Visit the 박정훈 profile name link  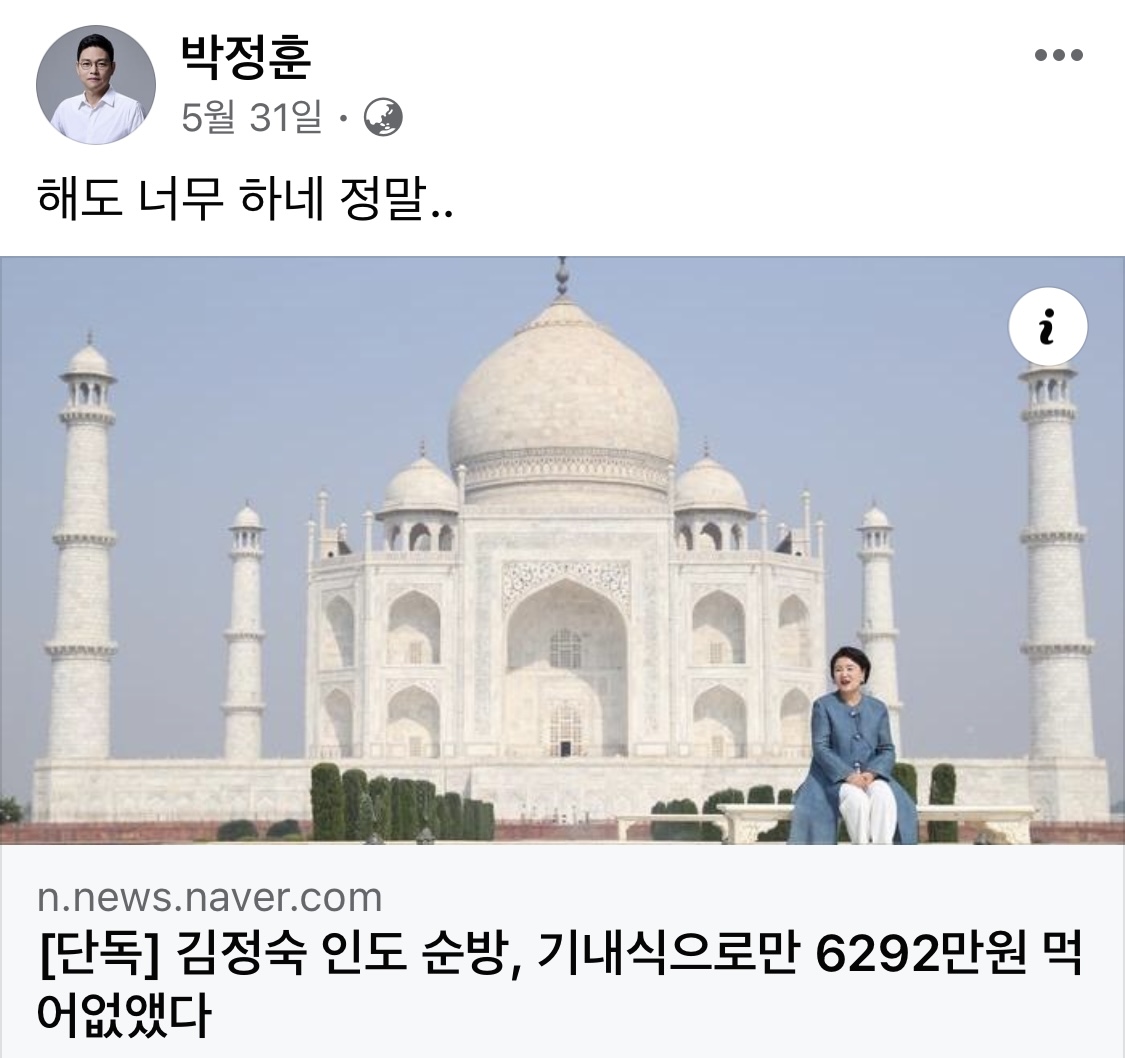[x=246, y=56]
